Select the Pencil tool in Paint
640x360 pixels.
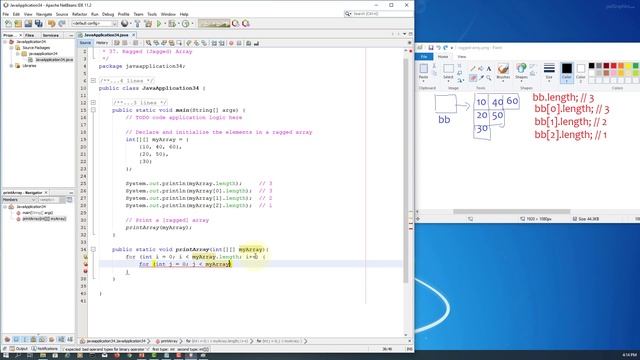(473, 68)
